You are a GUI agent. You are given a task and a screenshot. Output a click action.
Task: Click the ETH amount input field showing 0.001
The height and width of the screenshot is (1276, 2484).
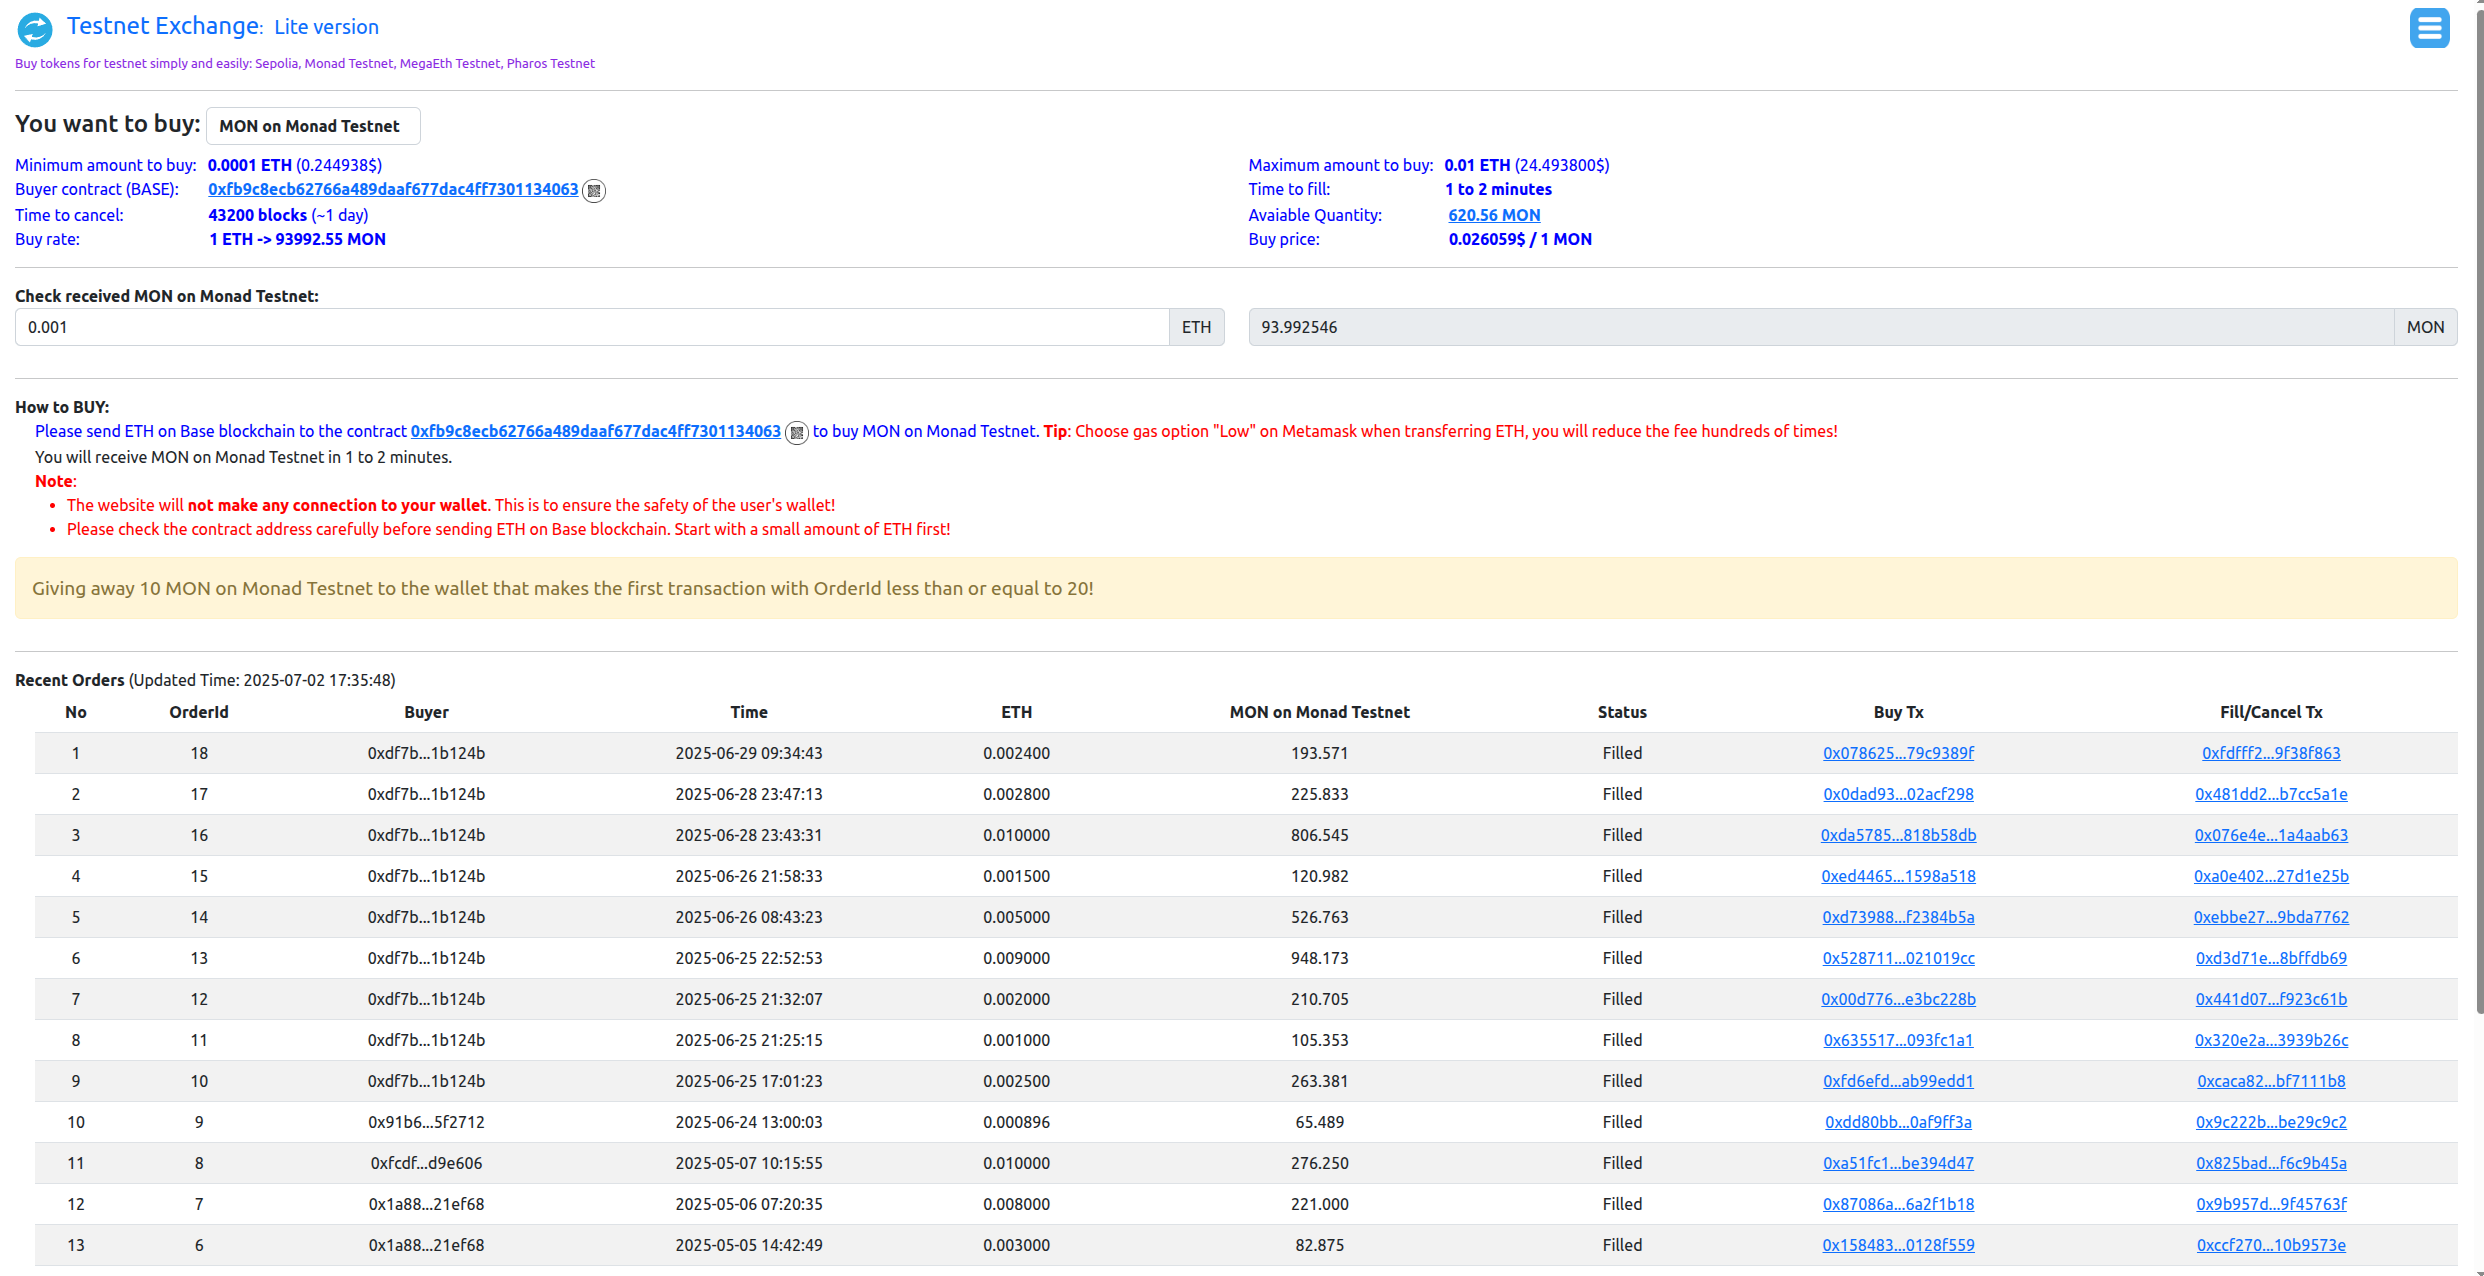[x=592, y=327]
